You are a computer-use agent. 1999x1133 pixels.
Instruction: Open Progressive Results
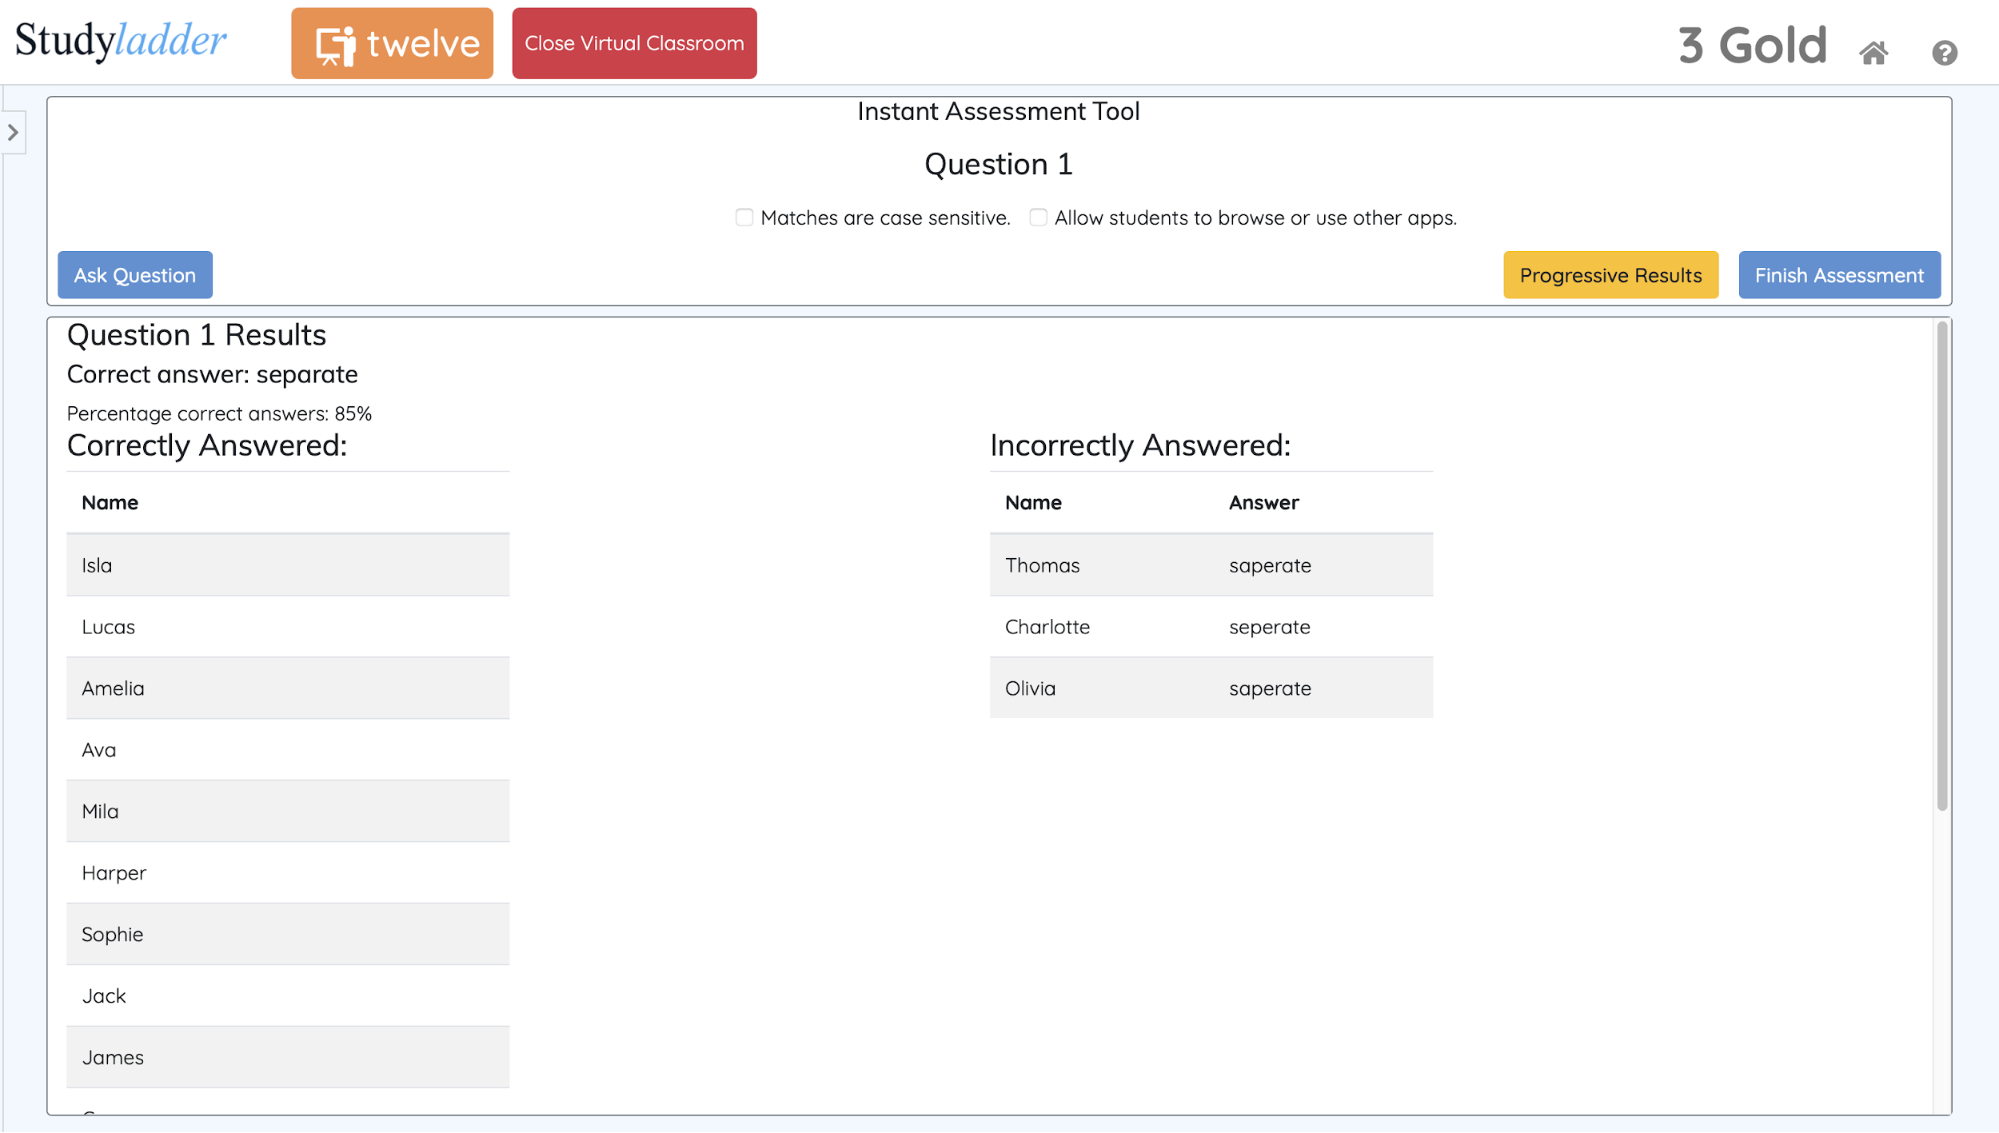[1610, 275]
